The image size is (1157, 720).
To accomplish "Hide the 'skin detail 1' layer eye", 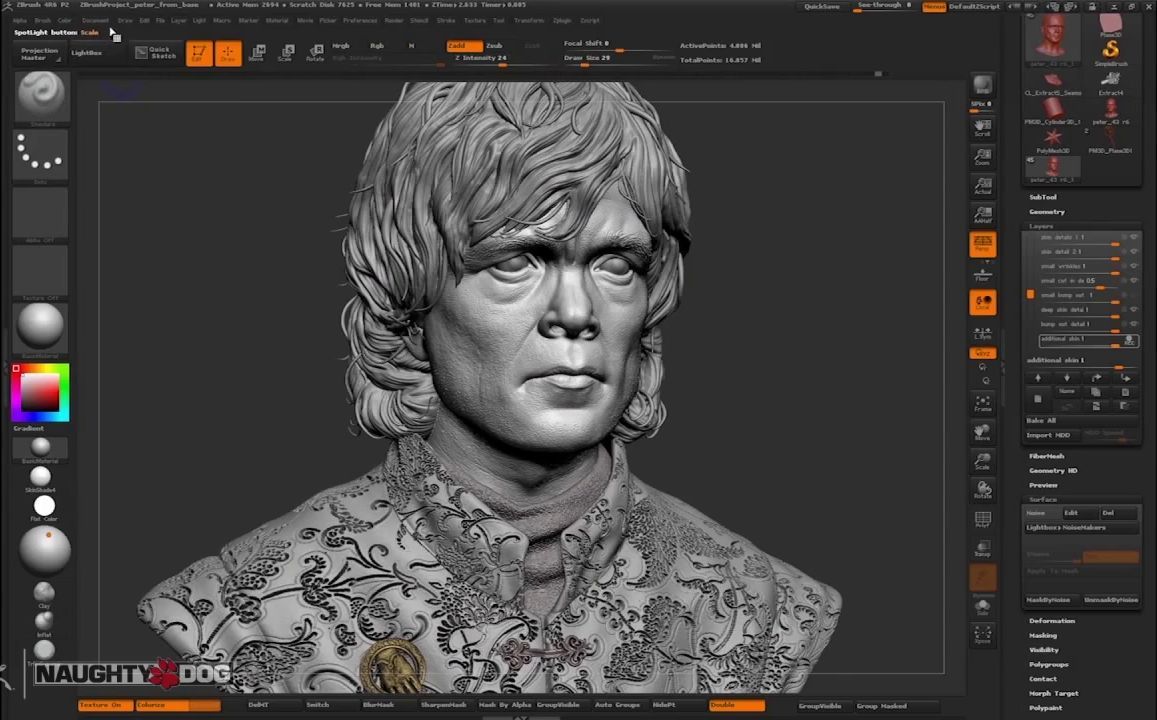I will point(1133,237).
